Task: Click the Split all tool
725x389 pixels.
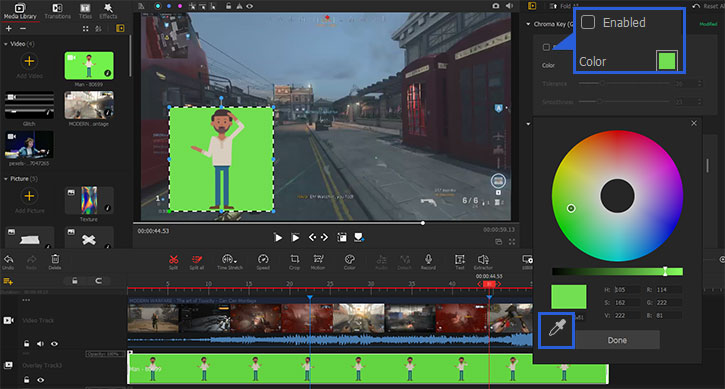Action: tap(197, 262)
